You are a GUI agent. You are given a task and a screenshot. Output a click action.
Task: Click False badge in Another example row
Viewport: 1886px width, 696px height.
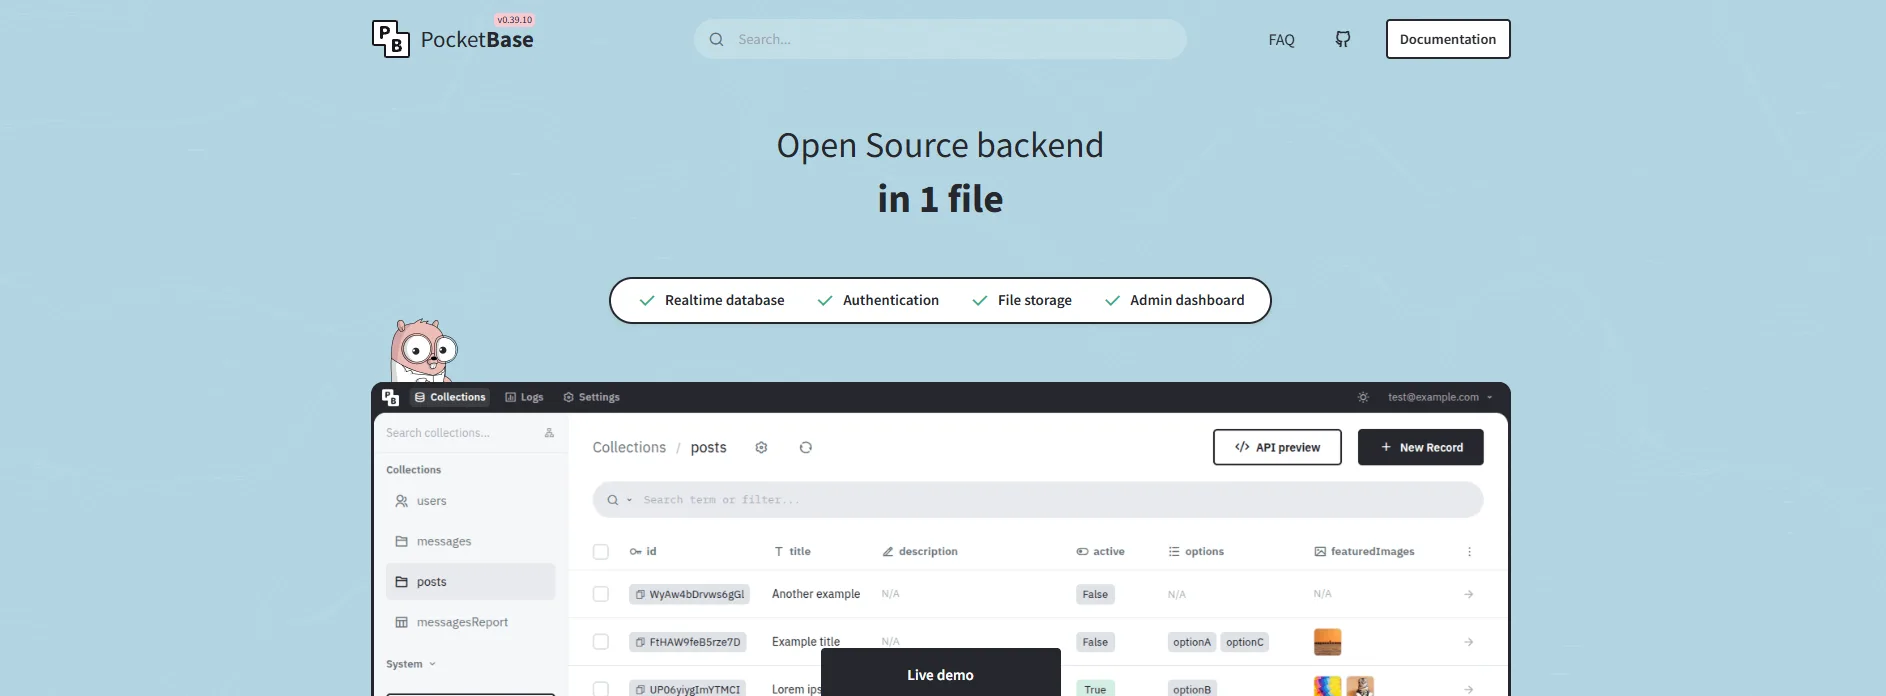[x=1095, y=594]
